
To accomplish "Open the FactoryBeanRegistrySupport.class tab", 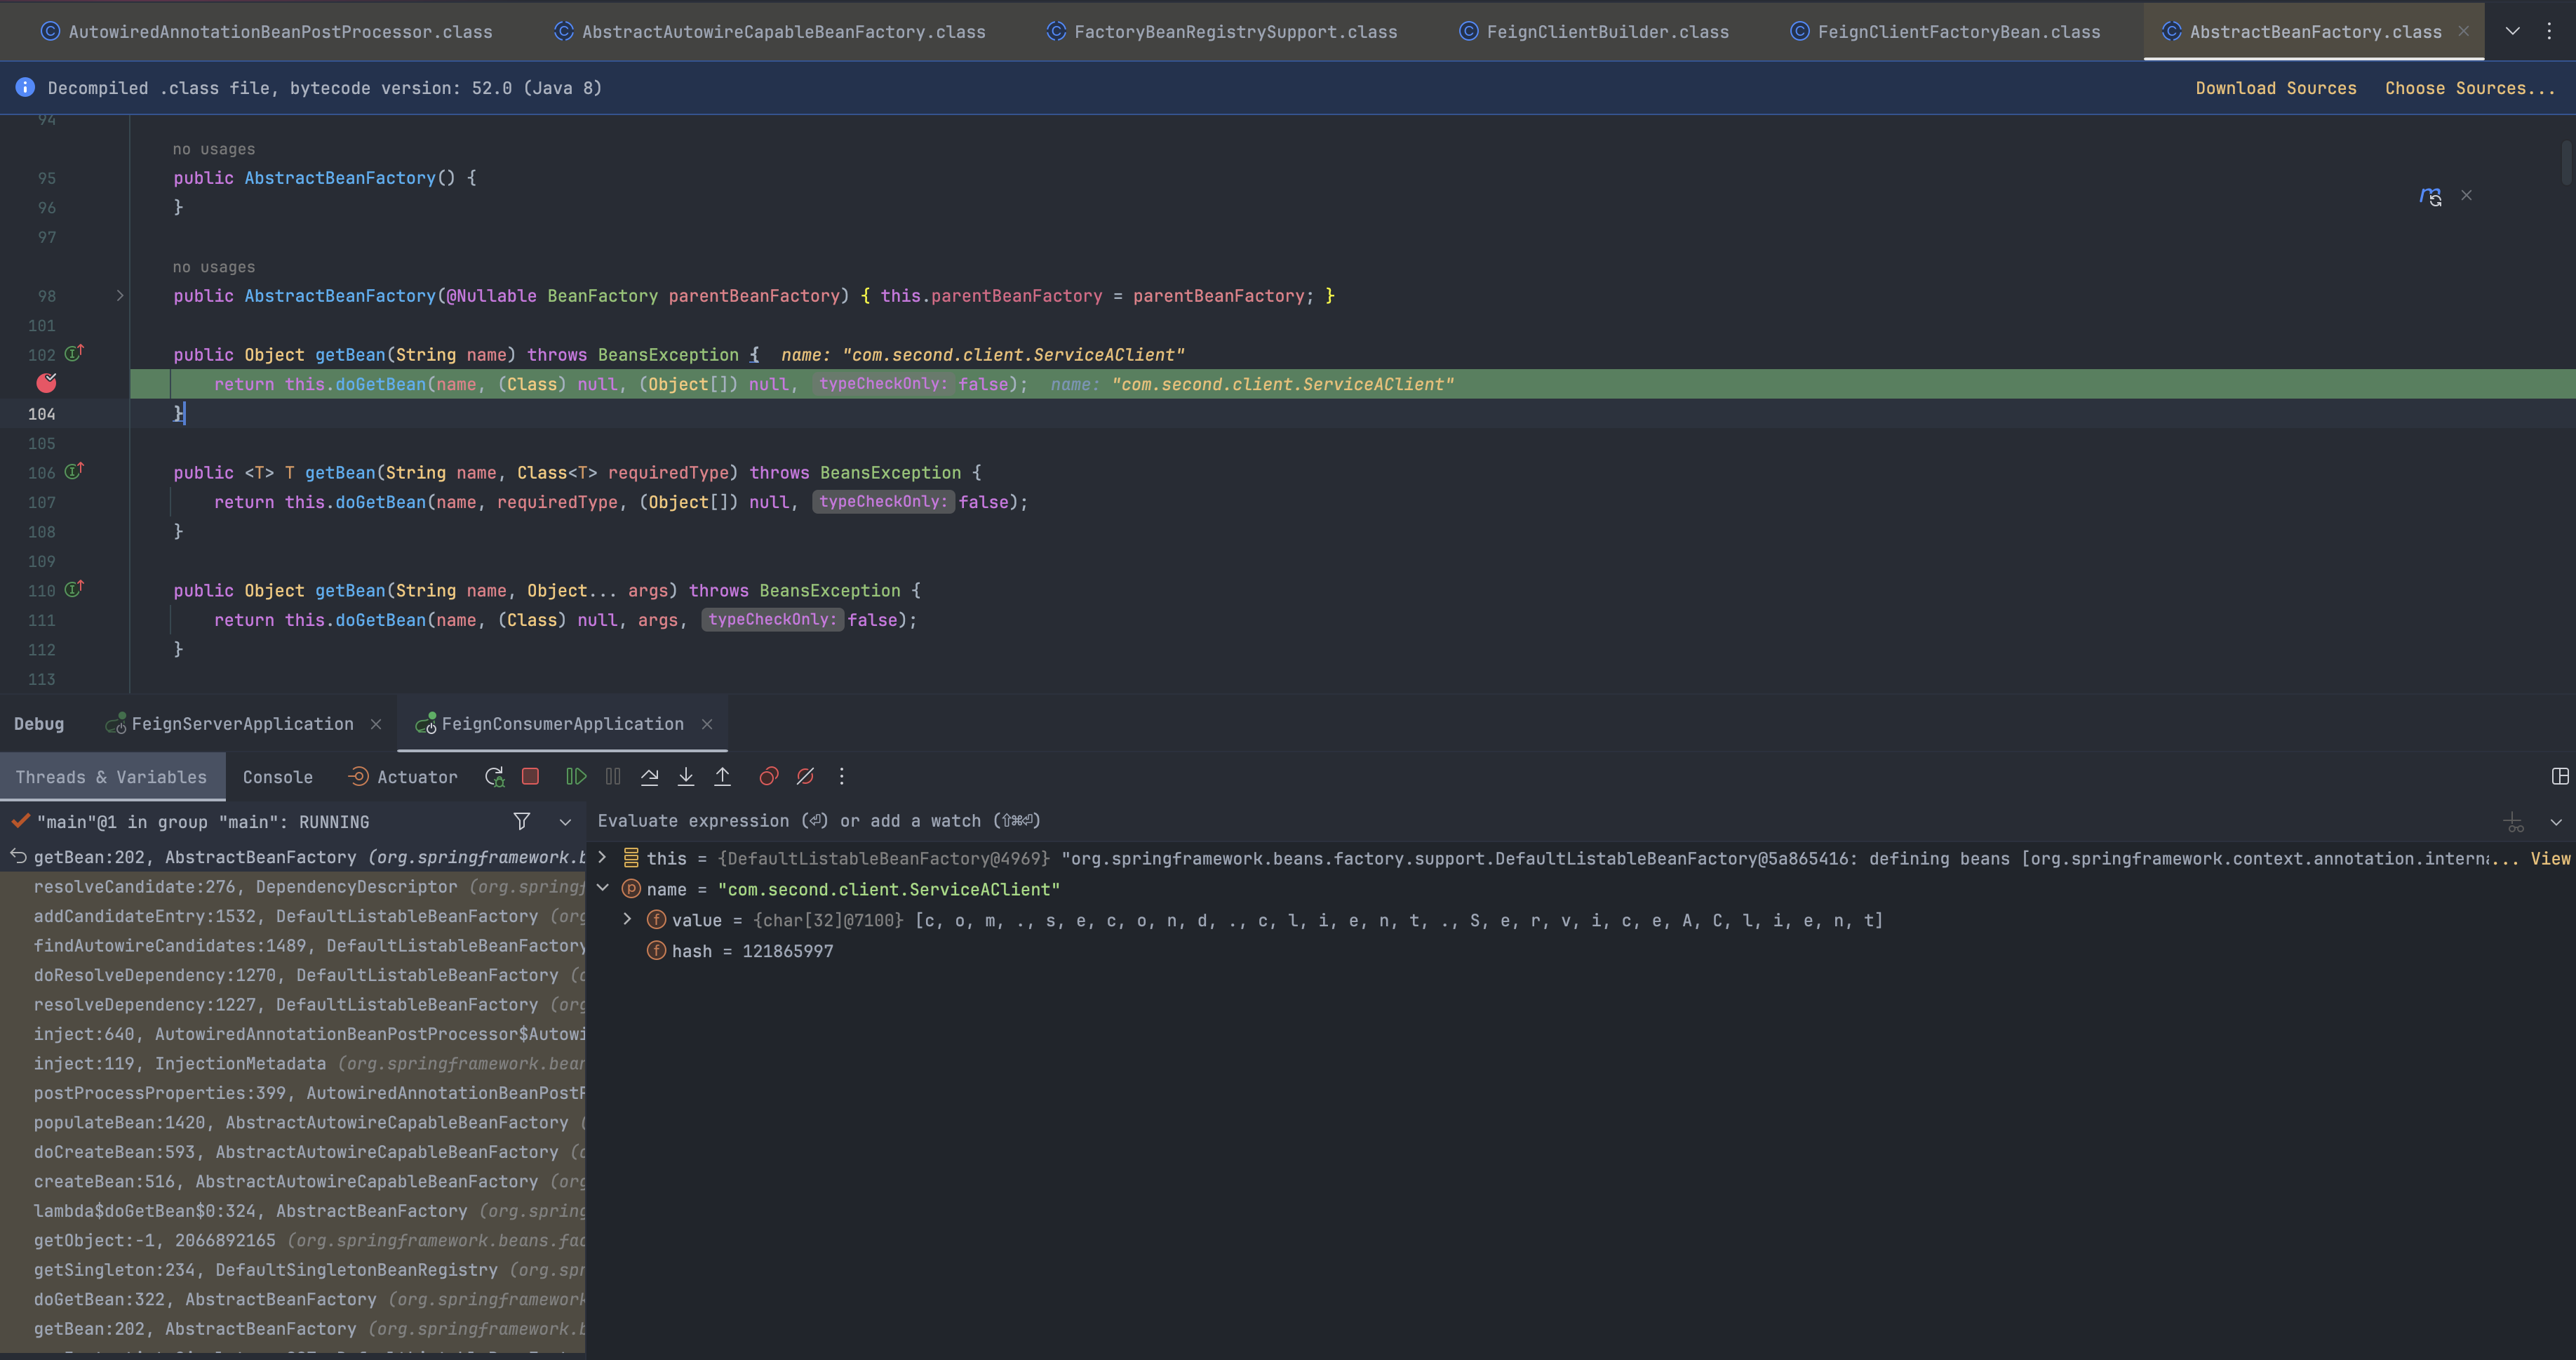I will click(1222, 31).
